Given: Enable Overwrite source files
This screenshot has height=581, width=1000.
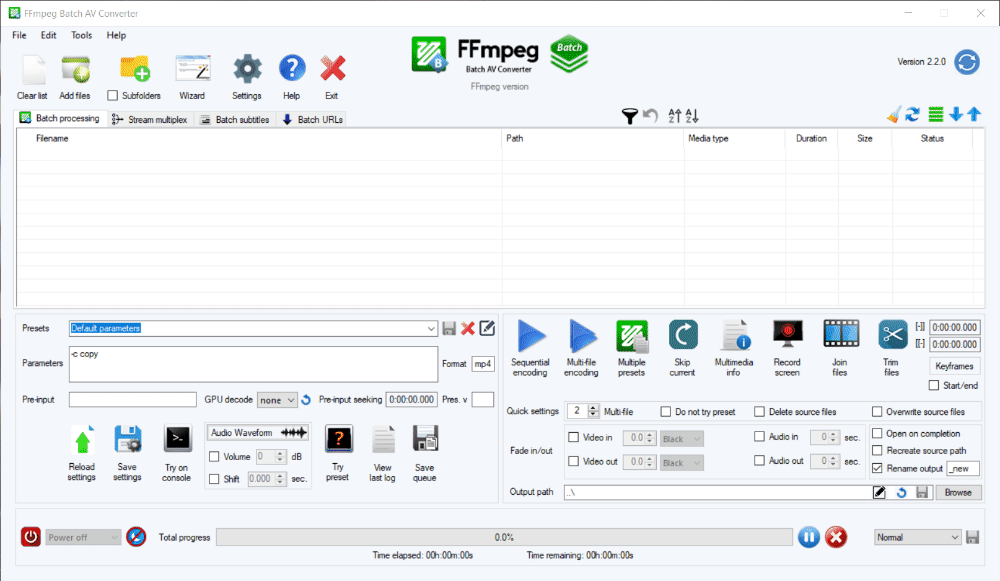Looking at the screenshot, I should [x=878, y=412].
